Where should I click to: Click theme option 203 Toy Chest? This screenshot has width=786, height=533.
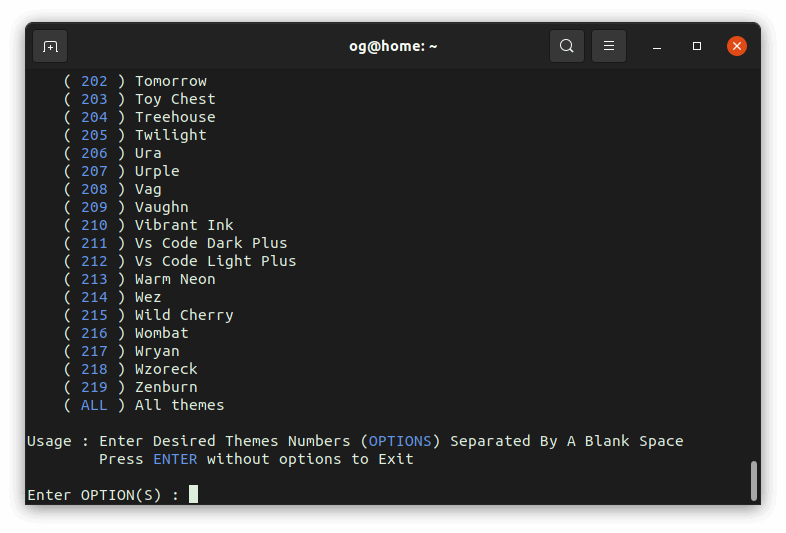tap(140, 99)
